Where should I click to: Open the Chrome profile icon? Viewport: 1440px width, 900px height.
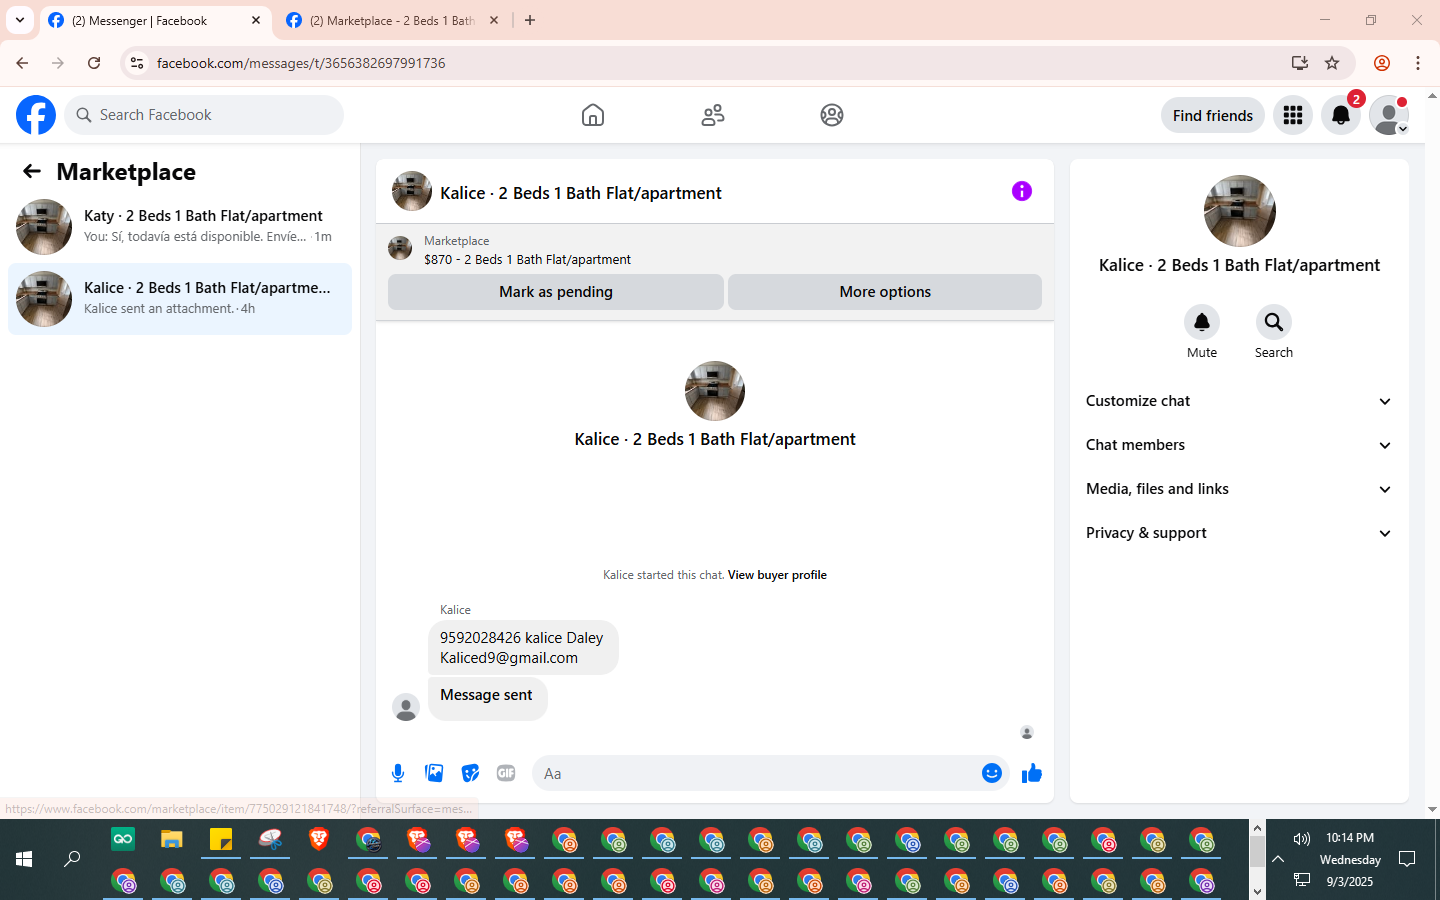1382,63
